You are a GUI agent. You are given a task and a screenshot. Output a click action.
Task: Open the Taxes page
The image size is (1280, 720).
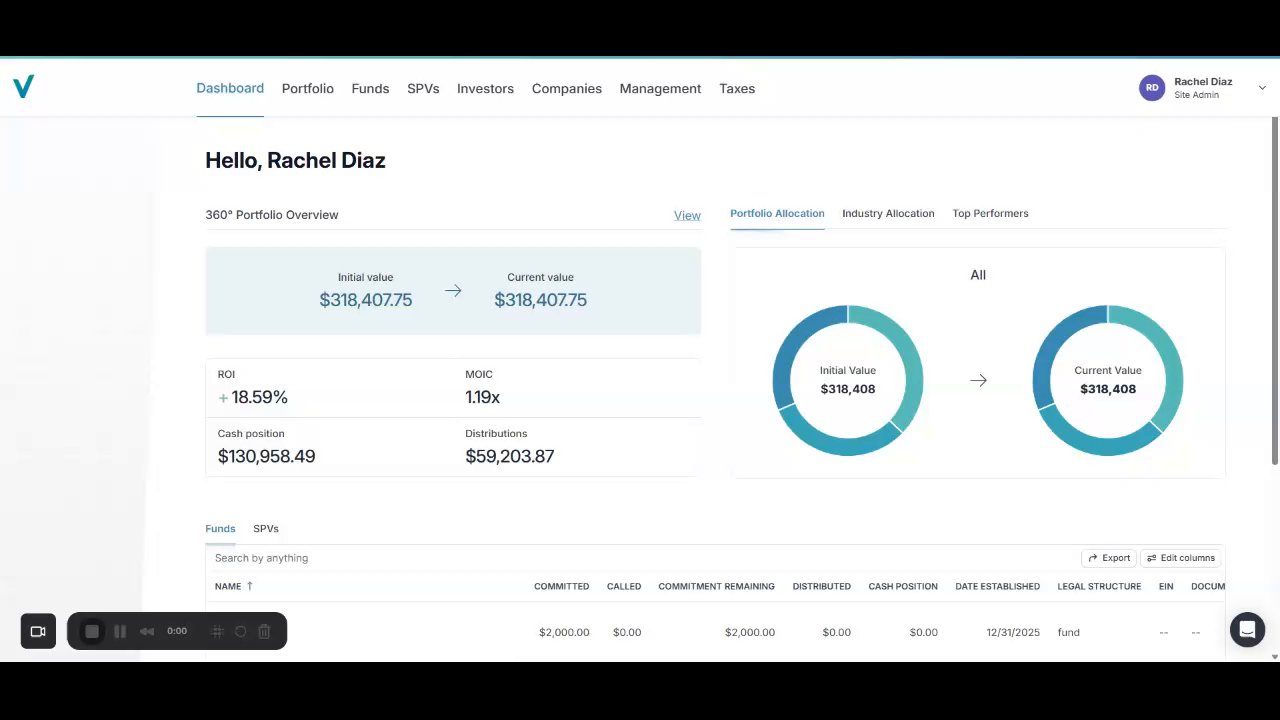point(737,88)
